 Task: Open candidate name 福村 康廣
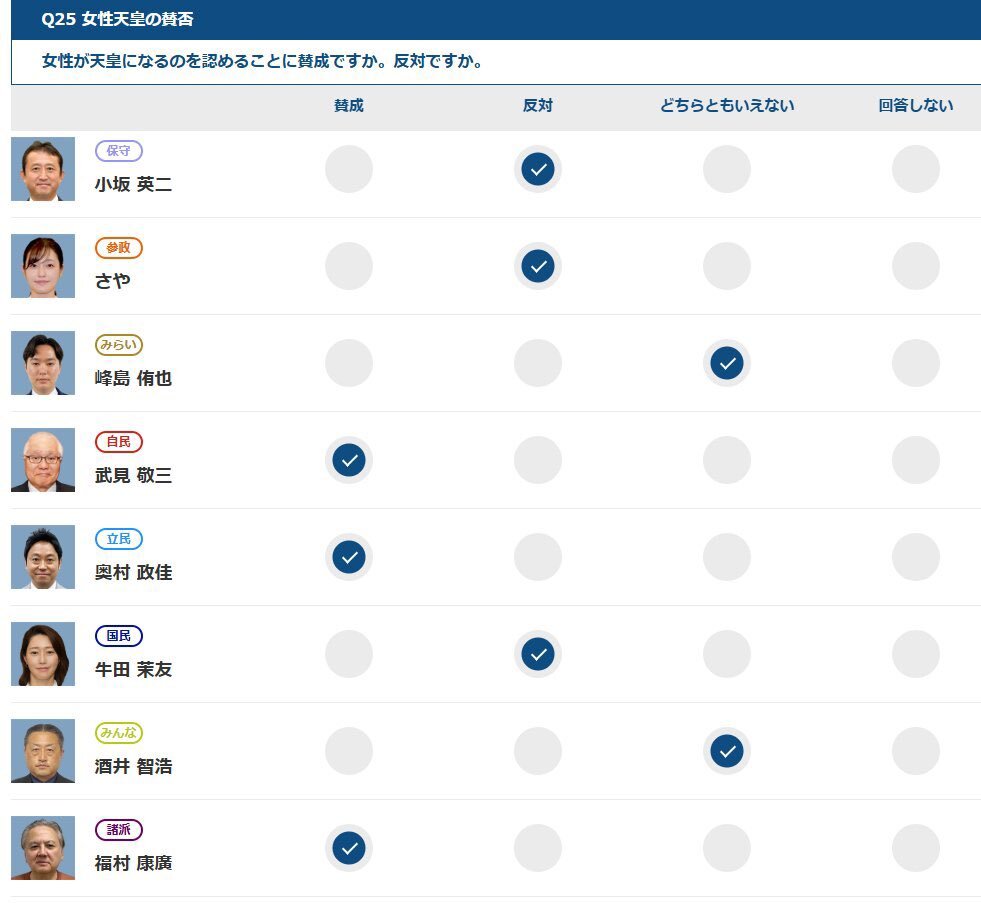(x=133, y=863)
